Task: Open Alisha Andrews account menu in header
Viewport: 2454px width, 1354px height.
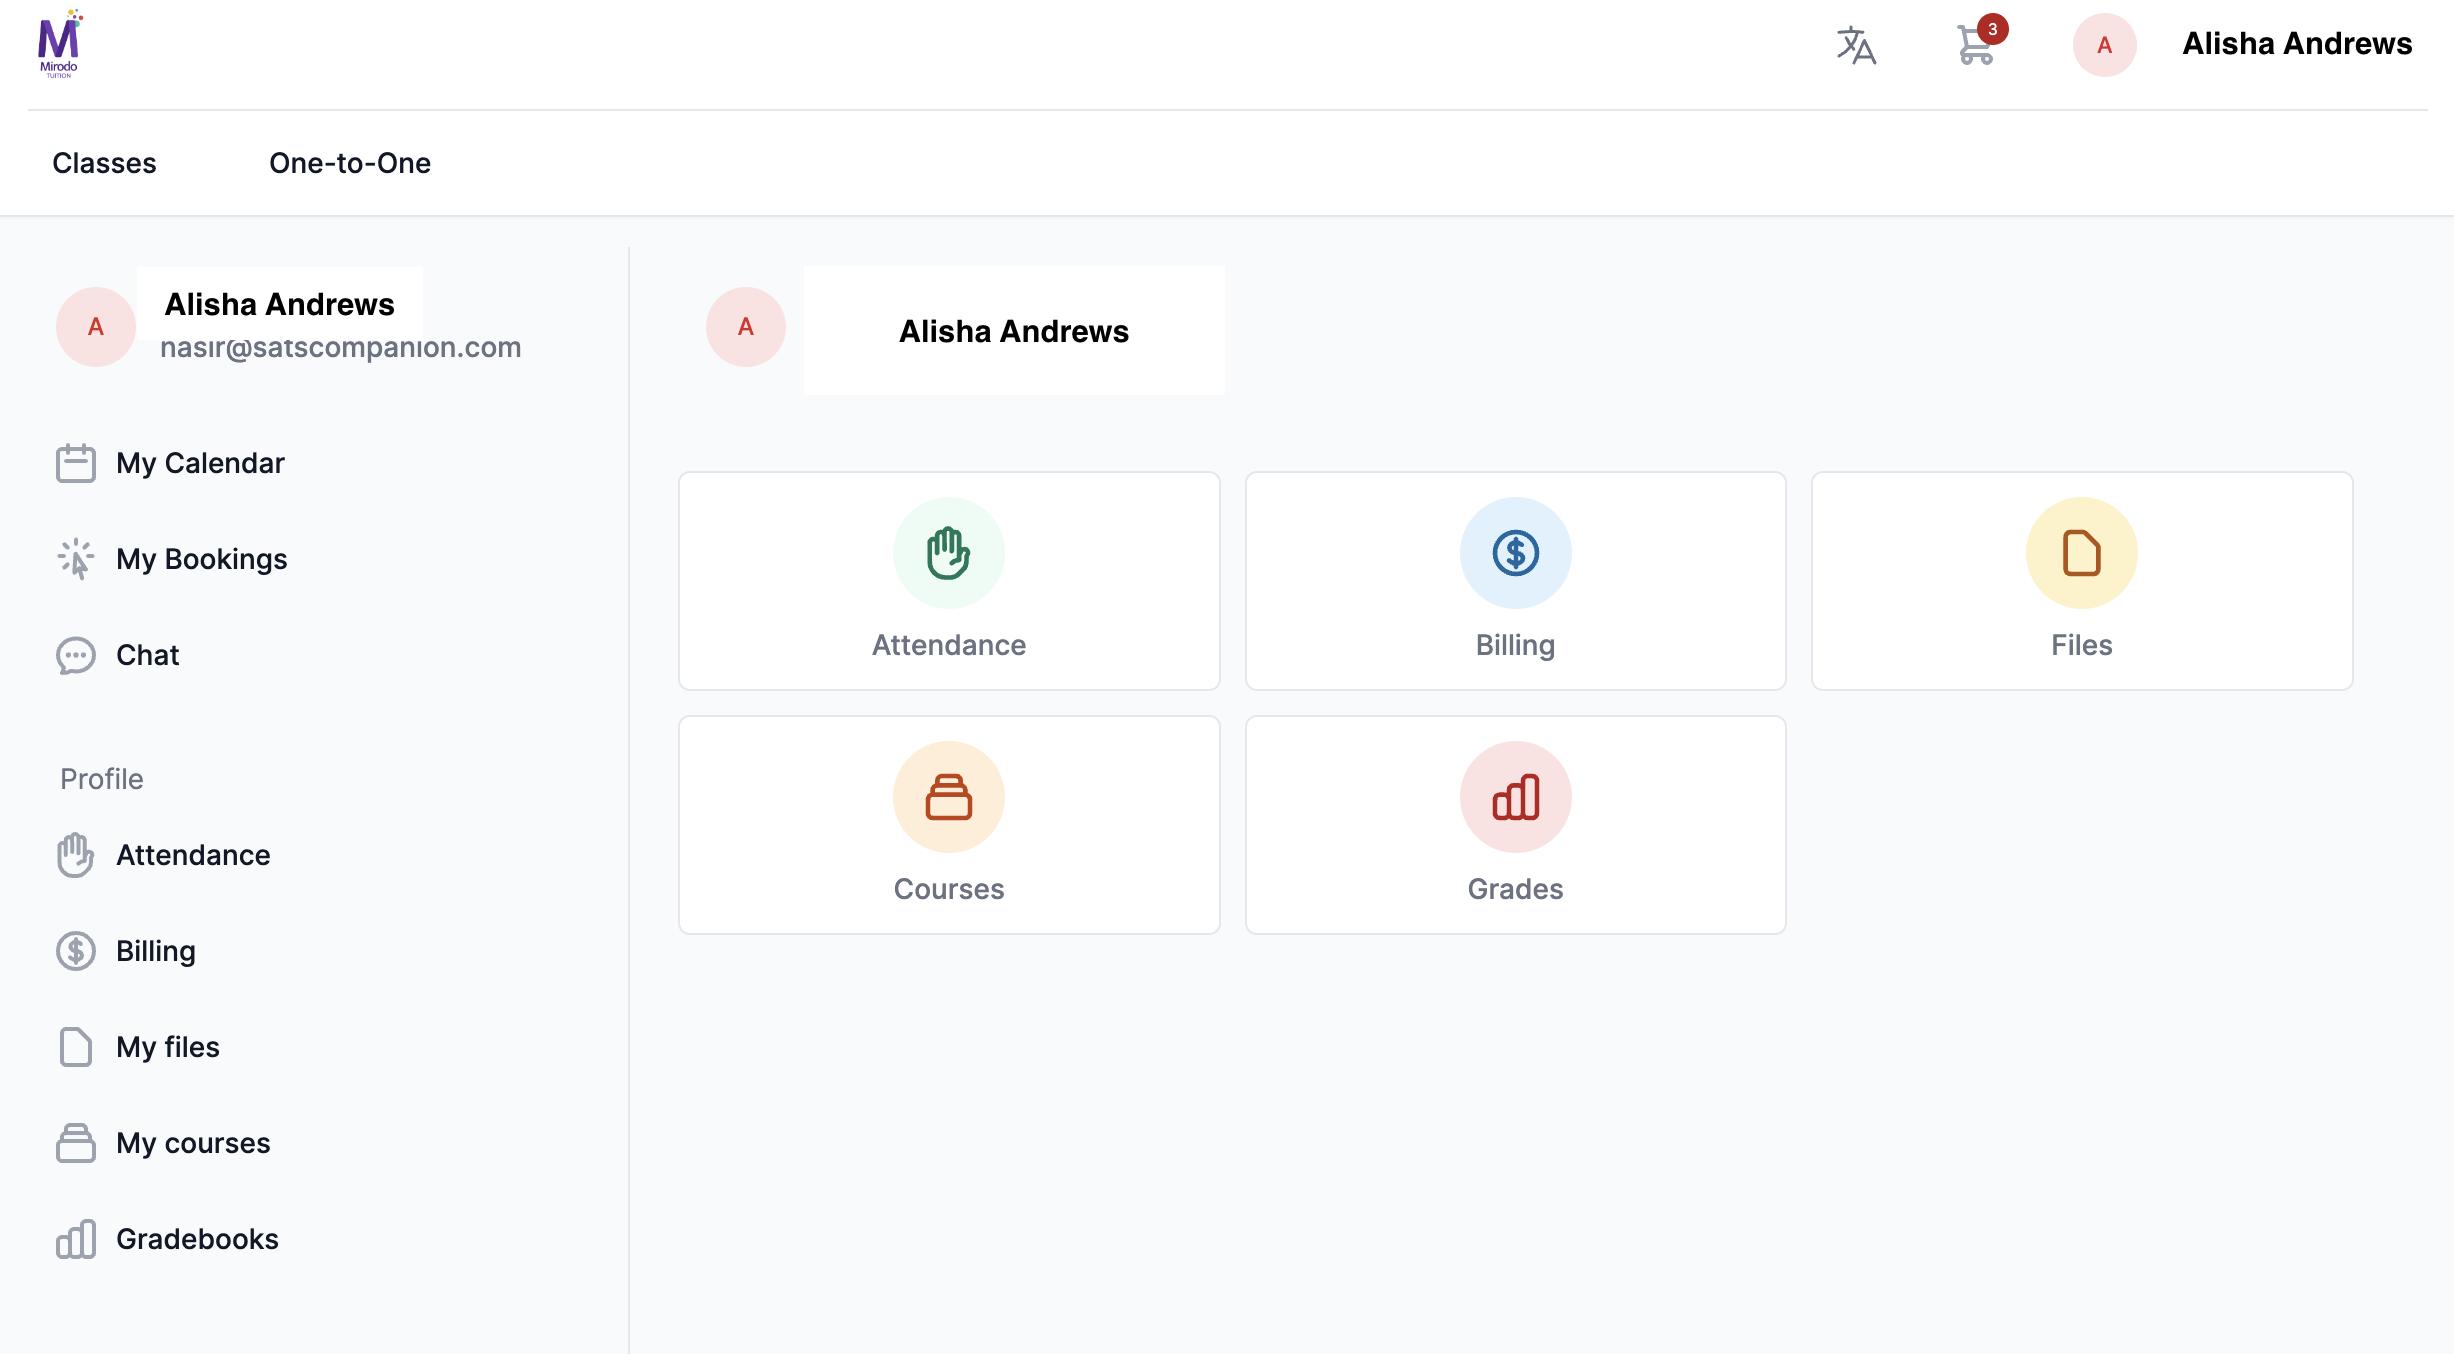Action: pyautogui.click(x=2297, y=44)
